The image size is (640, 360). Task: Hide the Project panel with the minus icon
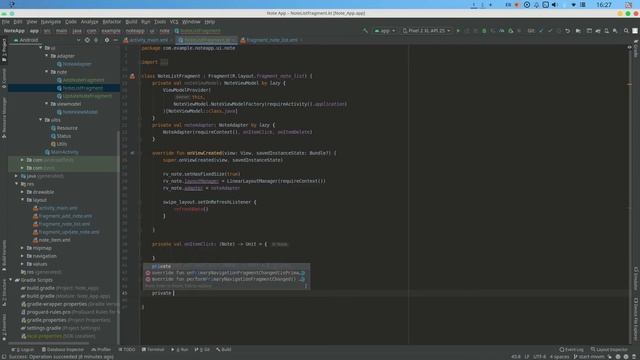click(116, 40)
